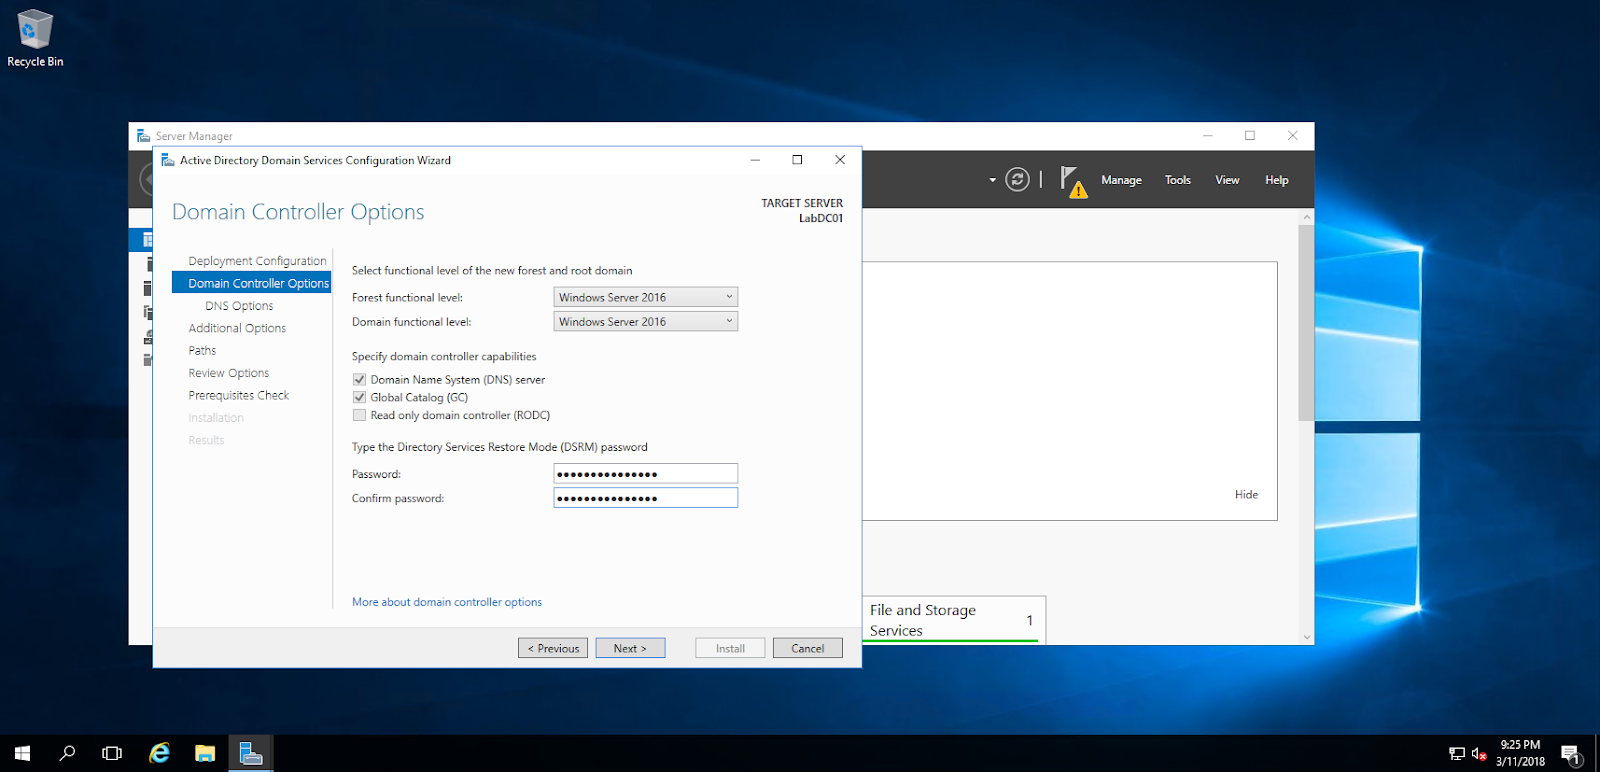Go to Deployment Configuration step
Screen dimensions: 1600x772
[x=257, y=261]
